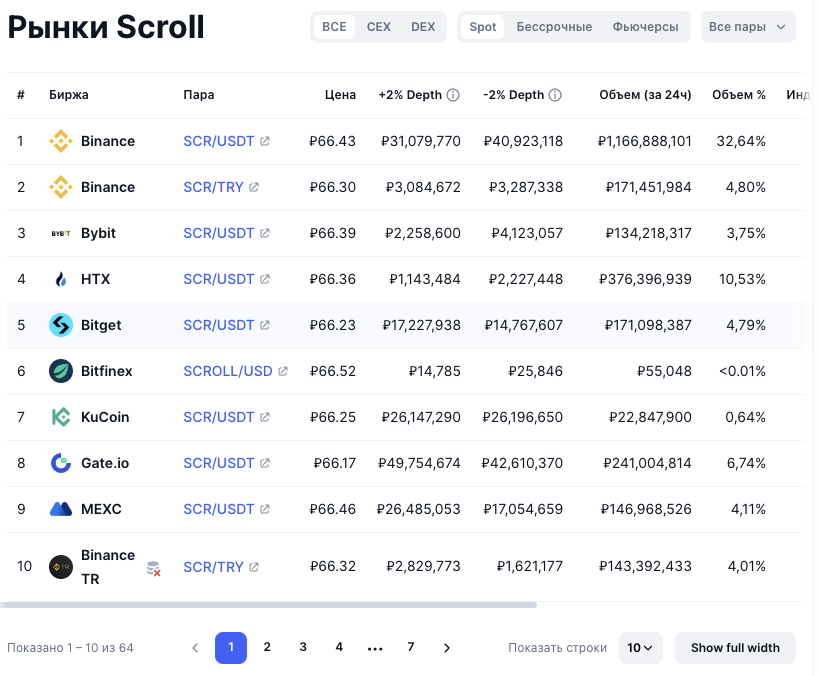
Task: Click external link icon for MEXC SCR/USDT
Action: (265, 509)
